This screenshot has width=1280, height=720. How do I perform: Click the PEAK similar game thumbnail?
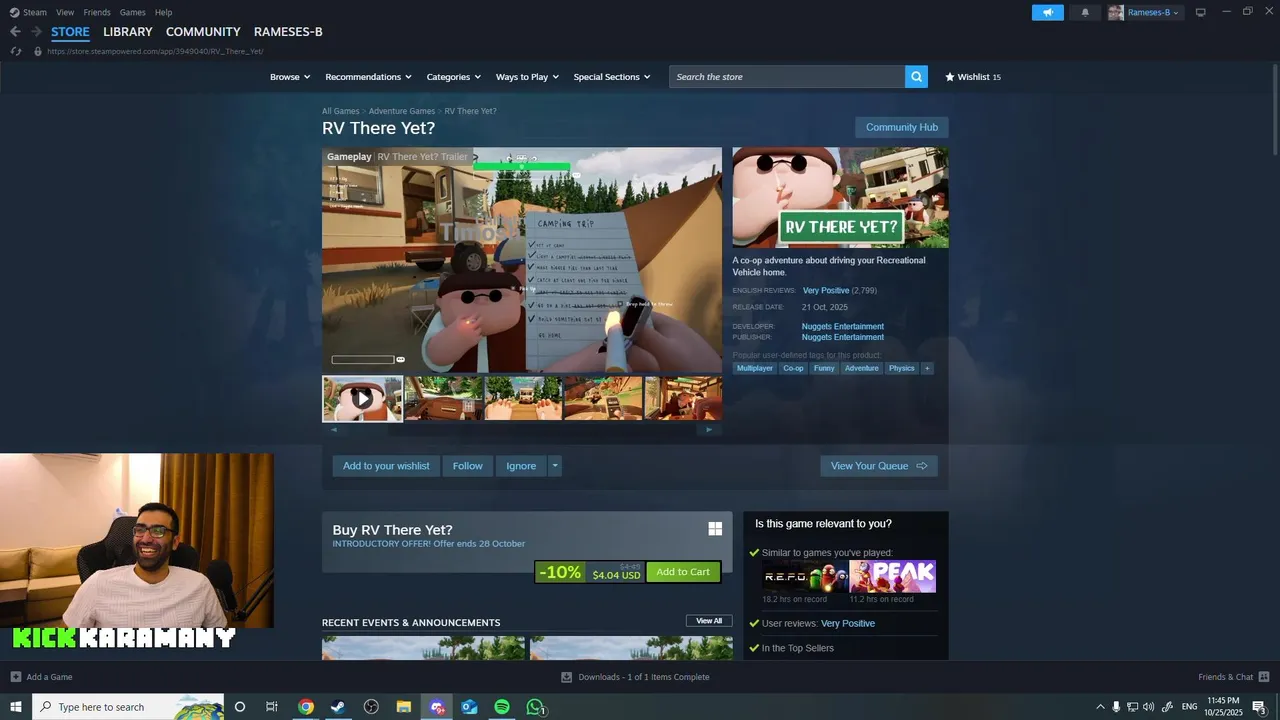pos(893,576)
